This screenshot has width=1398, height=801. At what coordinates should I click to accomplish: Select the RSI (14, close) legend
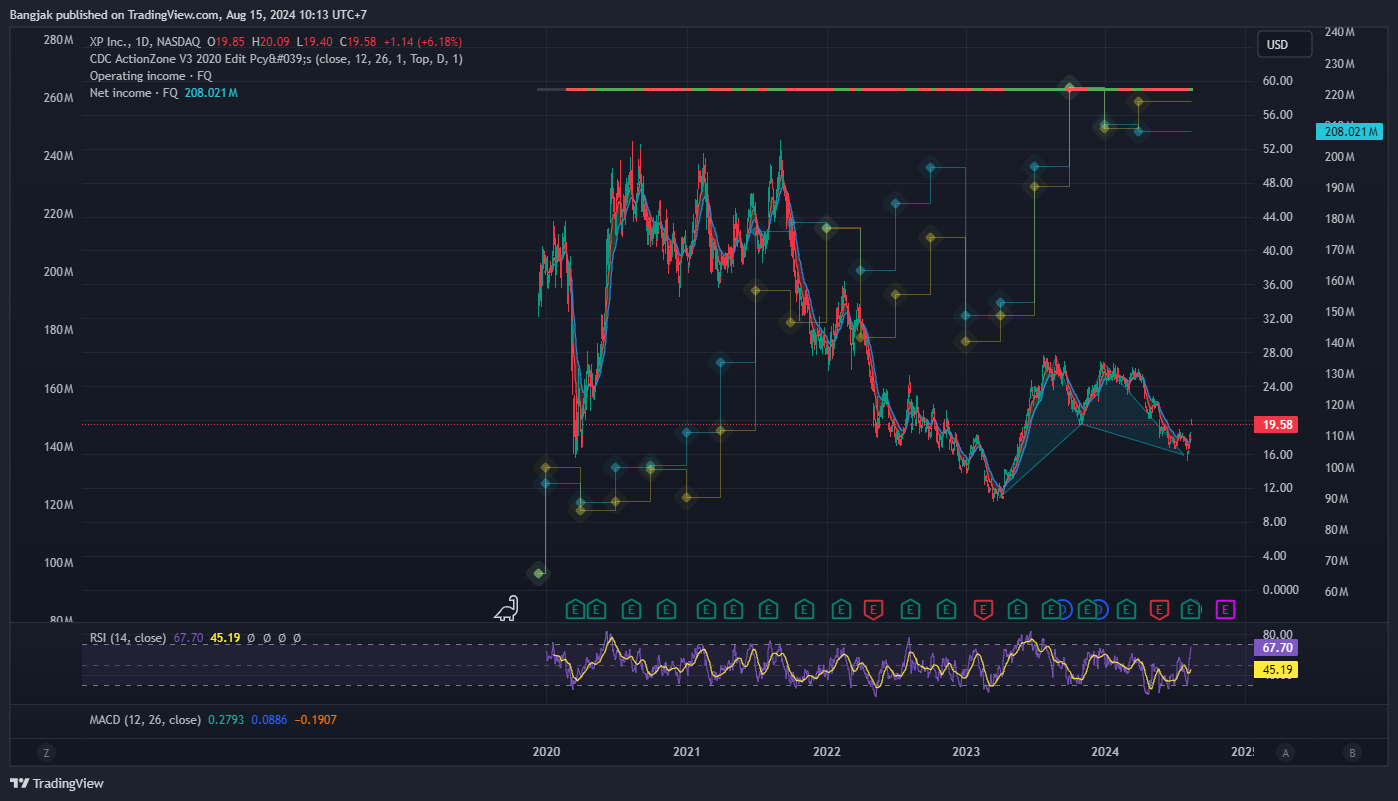128,637
